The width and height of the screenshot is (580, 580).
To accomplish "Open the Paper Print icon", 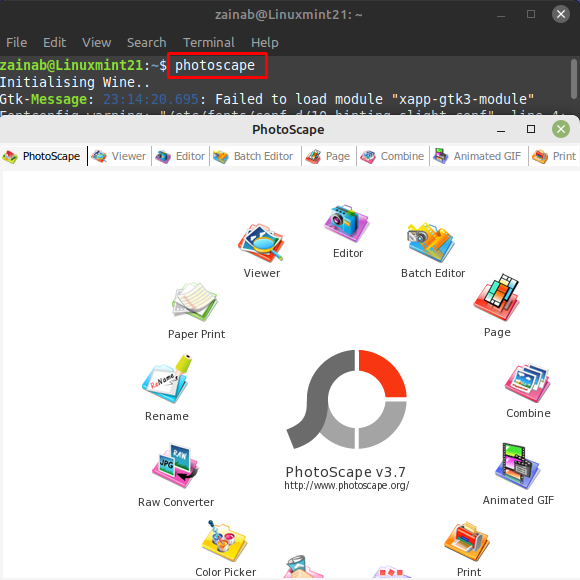I will coord(195,302).
